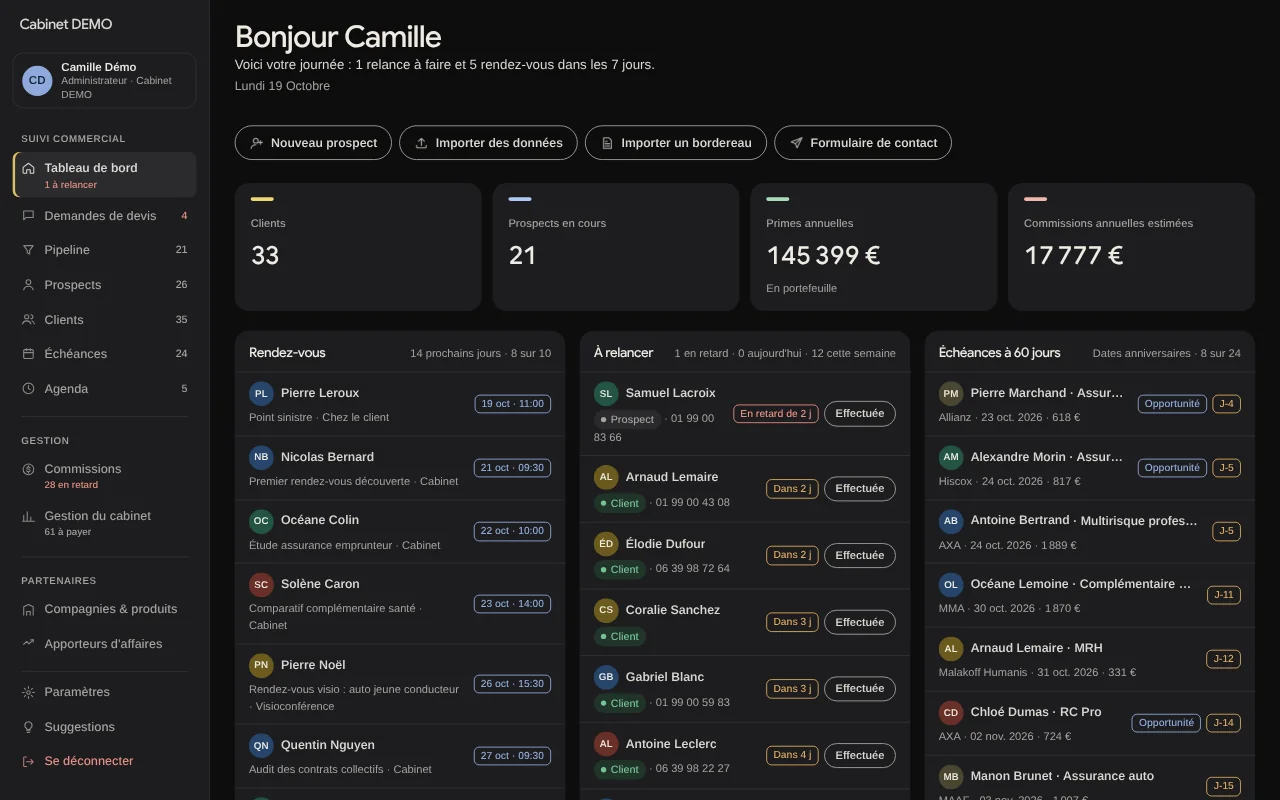Click the Opportunité tag for Chloé Dumas
This screenshot has width=1280, height=800.
[1166, 723]
